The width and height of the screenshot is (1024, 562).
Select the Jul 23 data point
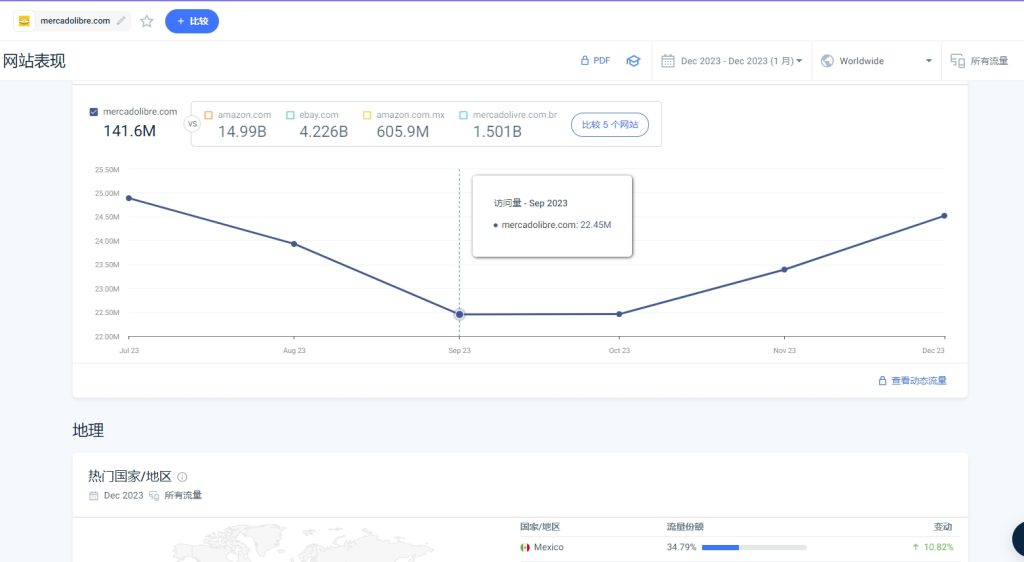(x=129, y=198)
